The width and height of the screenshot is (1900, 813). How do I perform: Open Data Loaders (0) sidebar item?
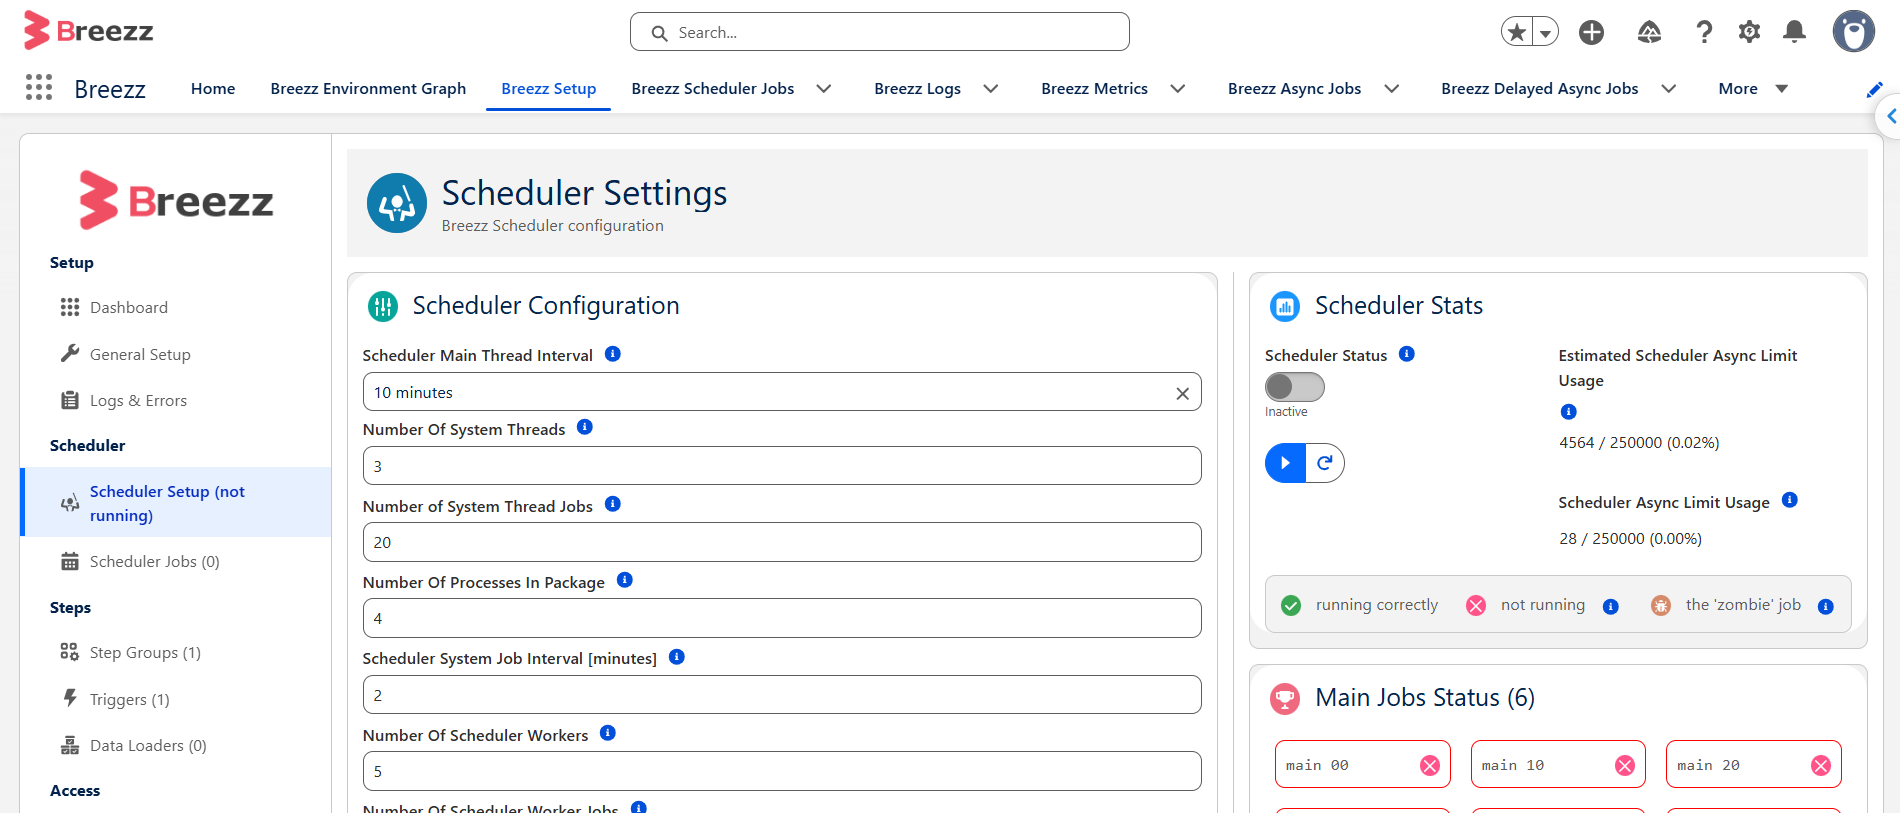pyautogui.click(x=176, y=745)
